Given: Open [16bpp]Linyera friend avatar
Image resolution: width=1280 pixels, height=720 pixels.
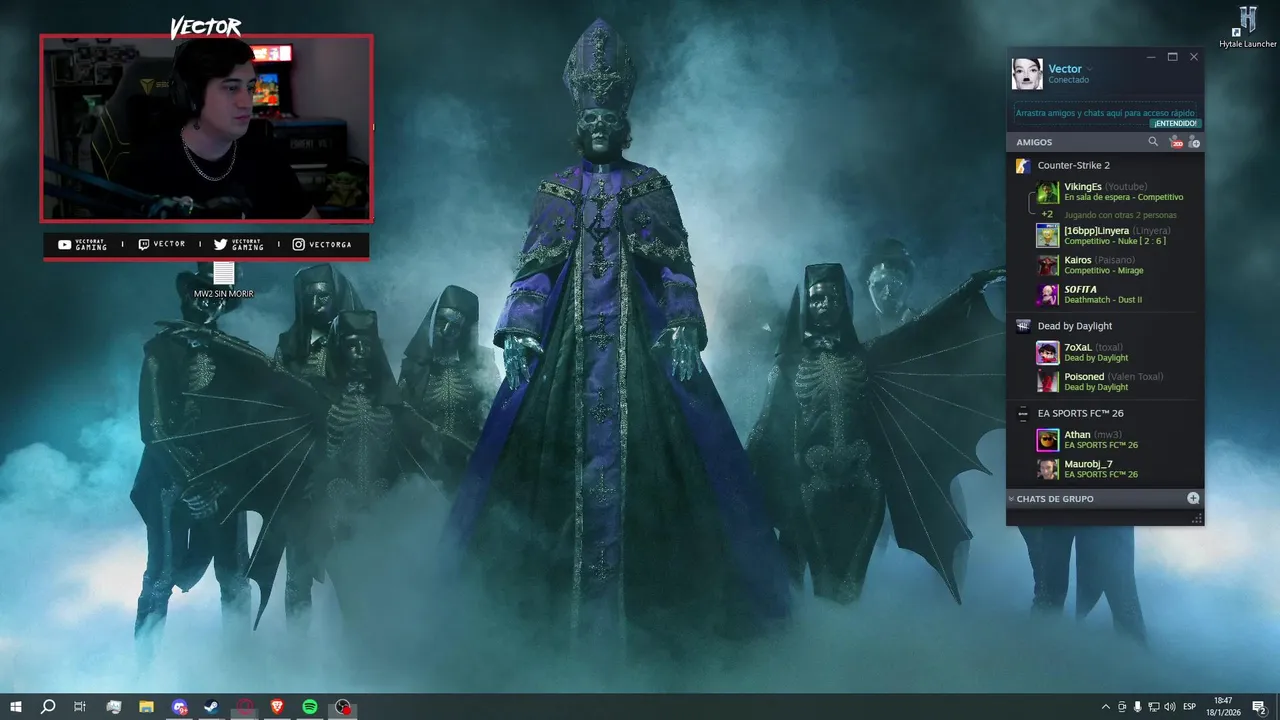Looking at the screenshot, I should 1047,236.
